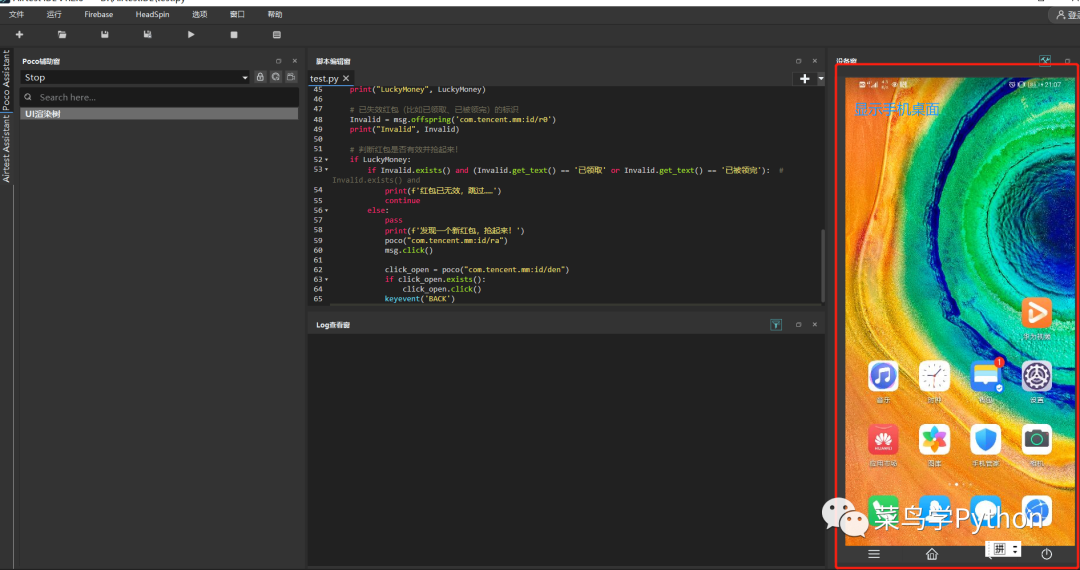Screen dimensions: 1080x570
Task: Close the Poco辅助窗 panel
Action: point(295,61)
